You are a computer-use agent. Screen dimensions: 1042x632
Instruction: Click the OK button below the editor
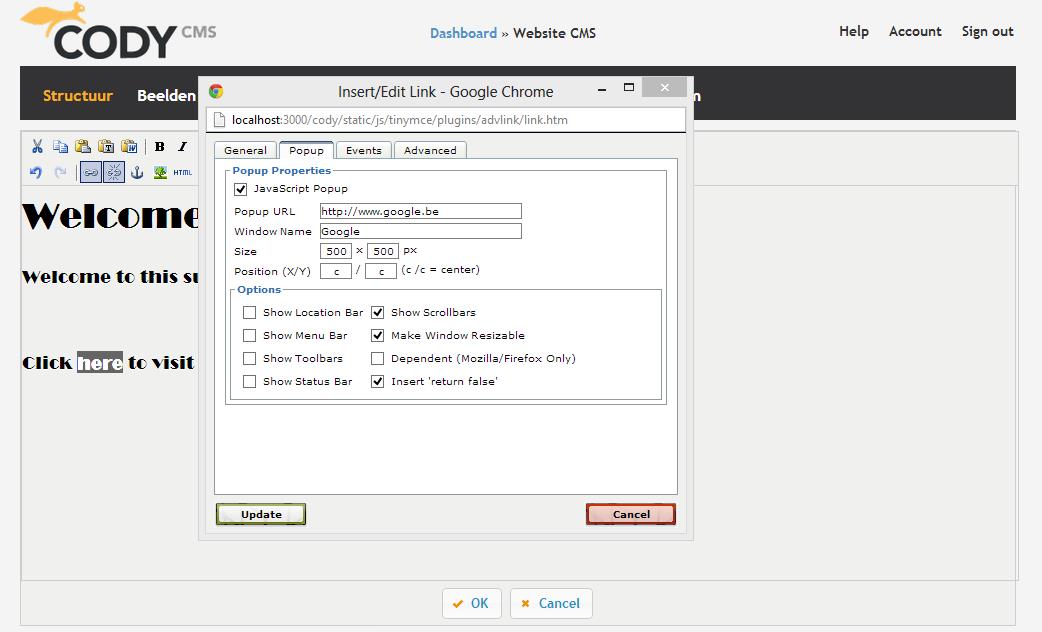pyautogui.click(x=471, y=603)
